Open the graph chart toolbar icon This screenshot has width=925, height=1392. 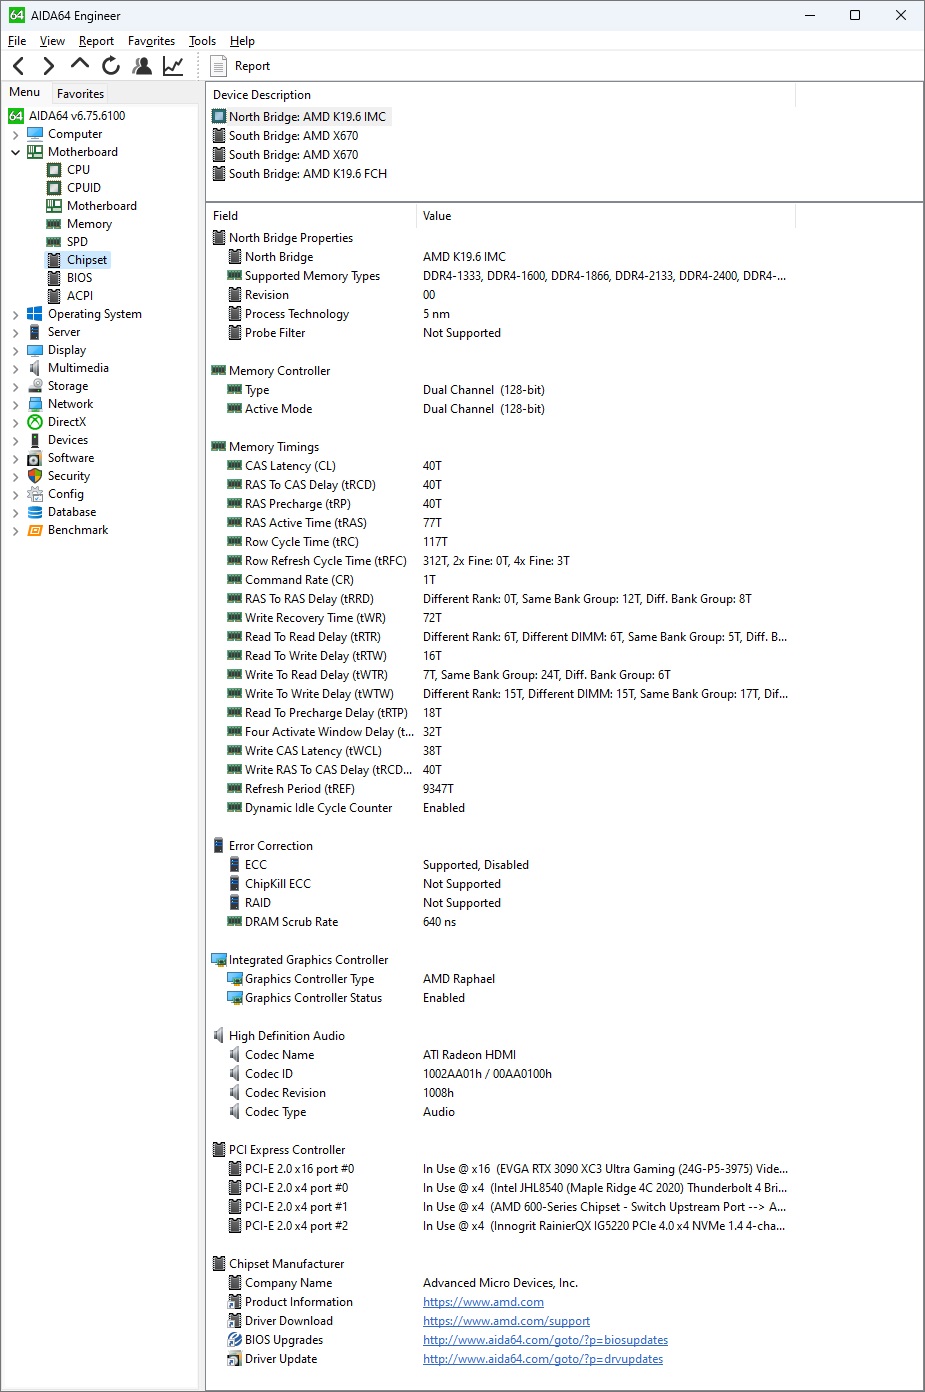(173, 66)
